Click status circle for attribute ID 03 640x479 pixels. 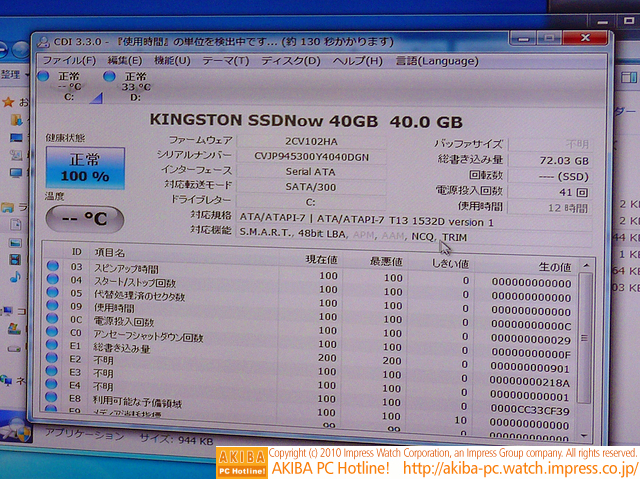click(52, 266)
